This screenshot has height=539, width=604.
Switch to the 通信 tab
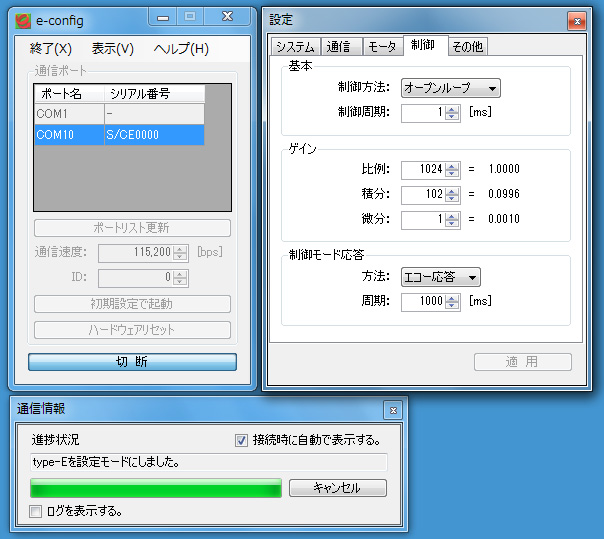click(341, 47)
